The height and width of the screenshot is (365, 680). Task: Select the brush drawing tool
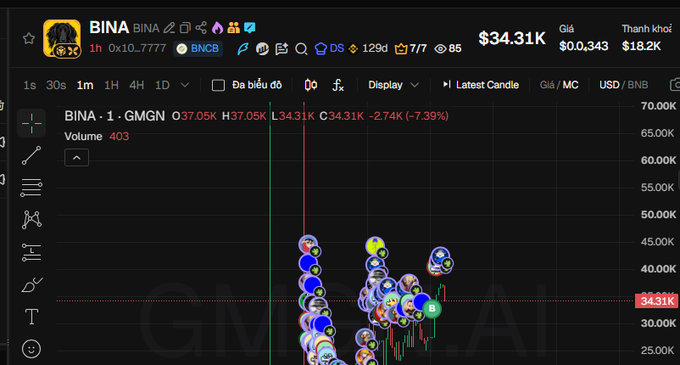point(32,285)
